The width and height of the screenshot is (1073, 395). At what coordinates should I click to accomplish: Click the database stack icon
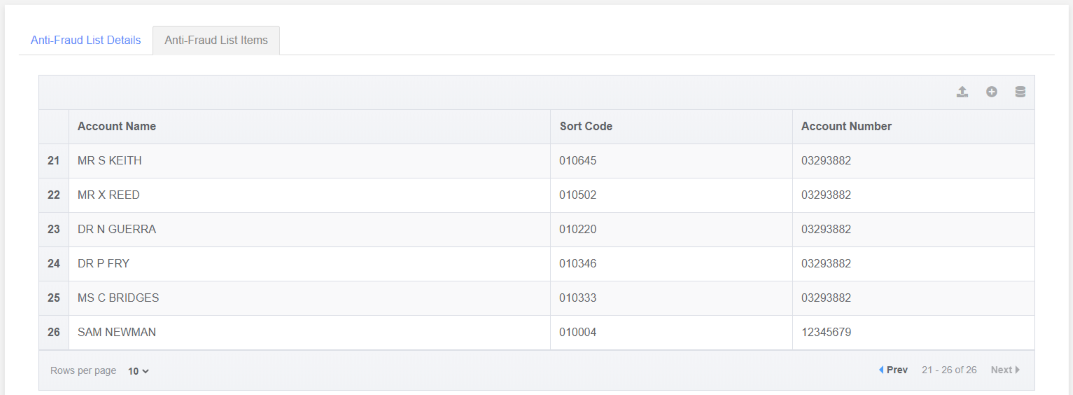pos(1020,92)
